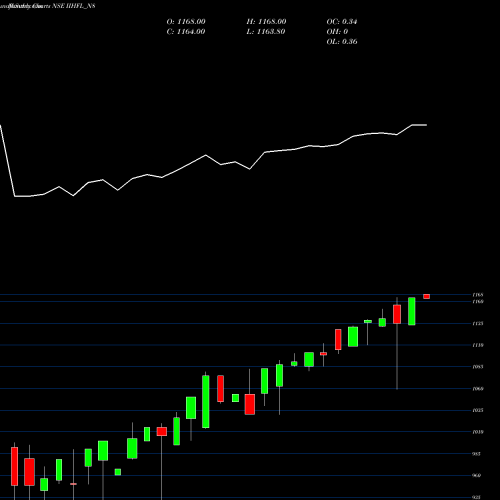Click the 'OH: 0' reading
Viewport: 500px width, 500px height.
pyautogui.click(x=337, y=32)
